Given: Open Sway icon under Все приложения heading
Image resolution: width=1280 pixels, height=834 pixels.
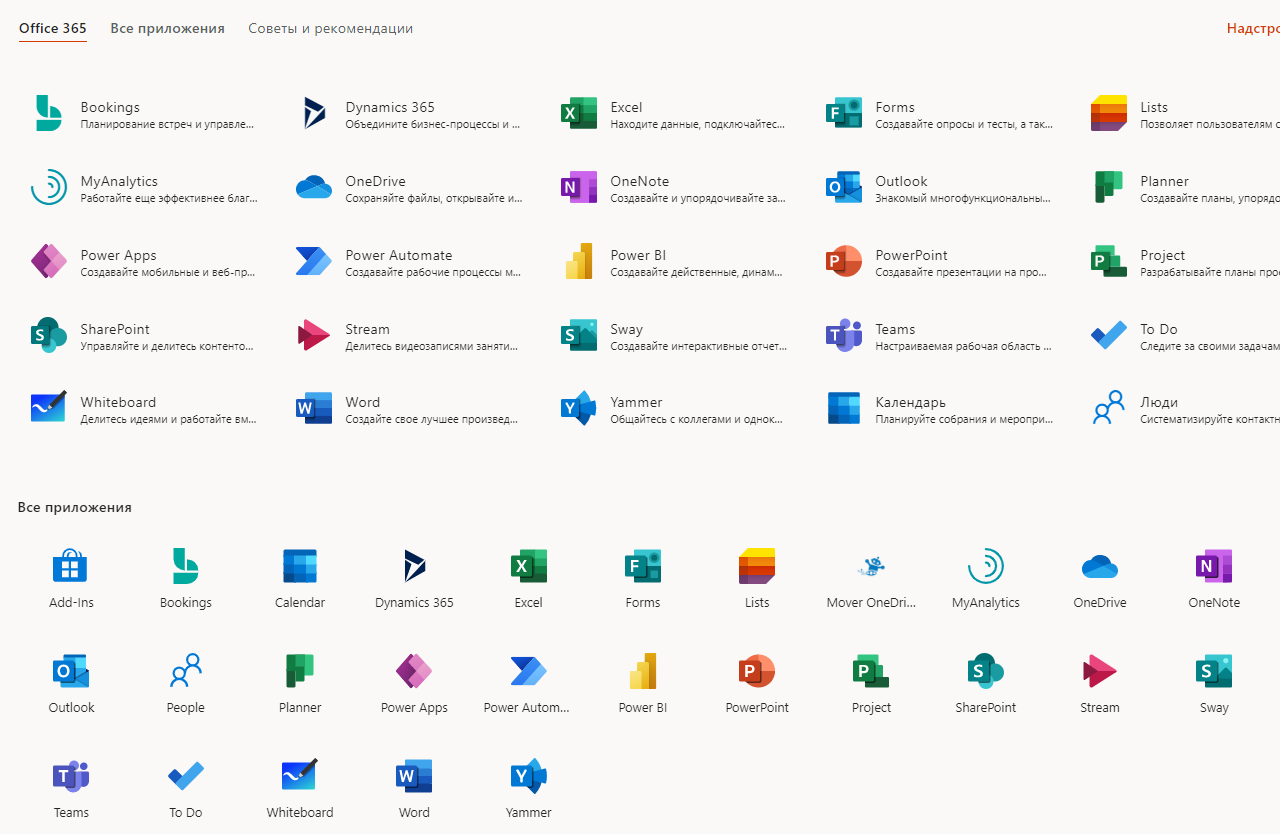Looking at the screenshot, I should click(x=1214, y=672).
